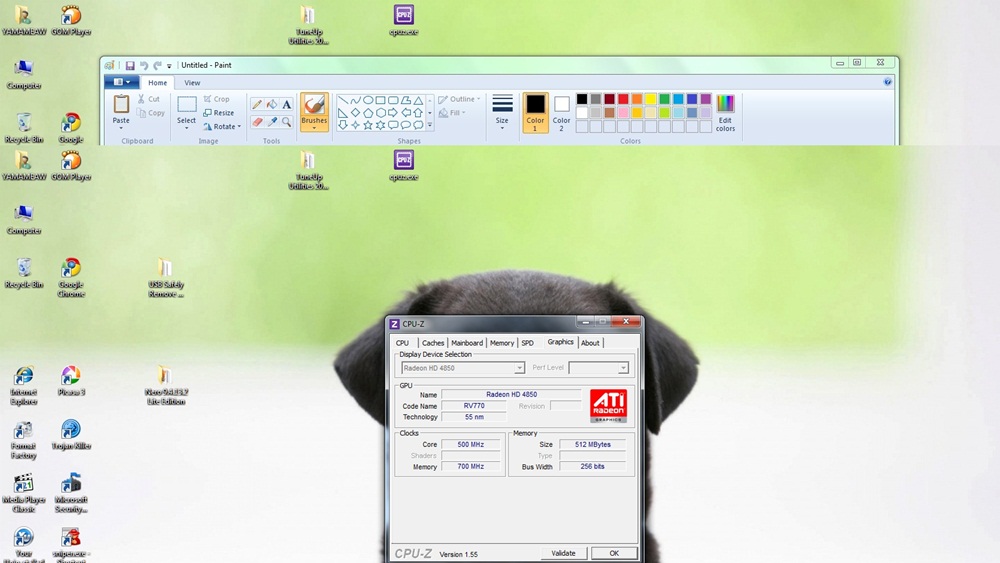Click the Resize command in Image group
1000x563 pixels.
219,113
